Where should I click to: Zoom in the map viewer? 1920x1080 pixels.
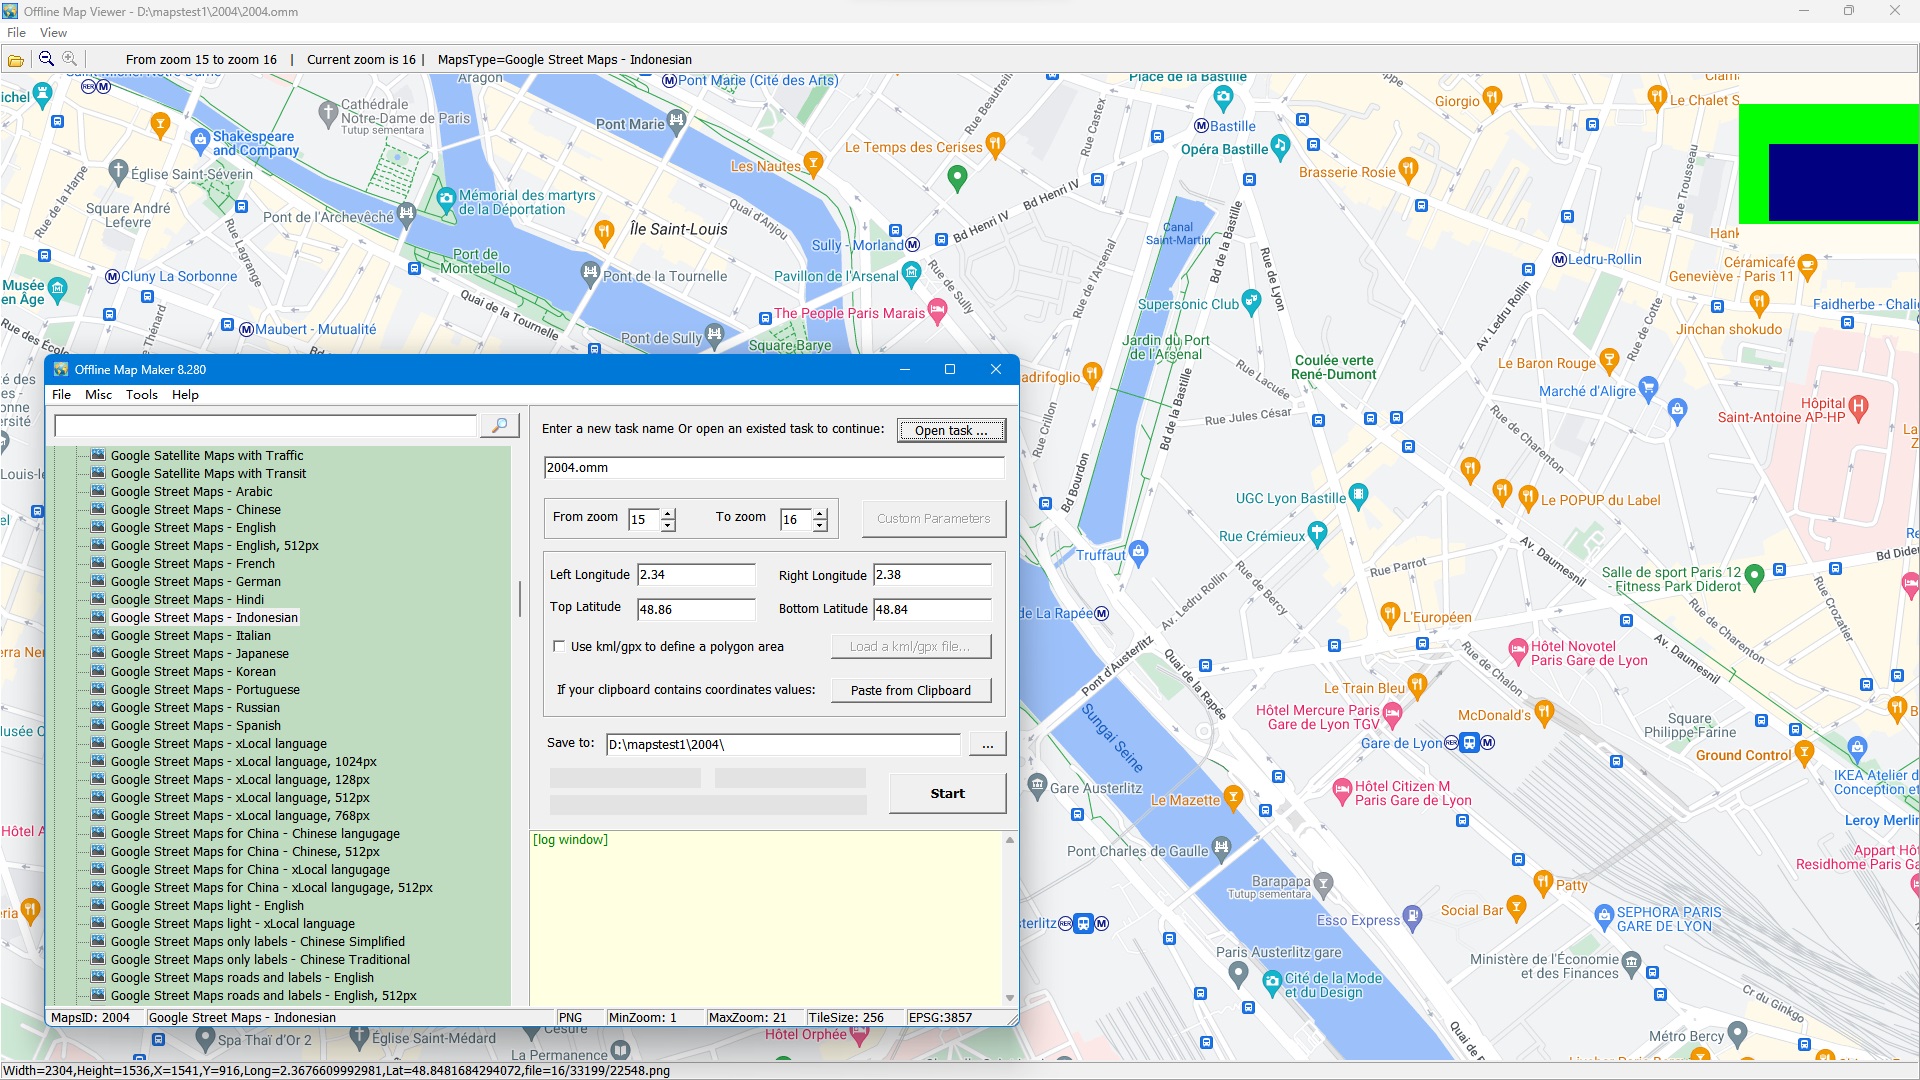[69, 59]
